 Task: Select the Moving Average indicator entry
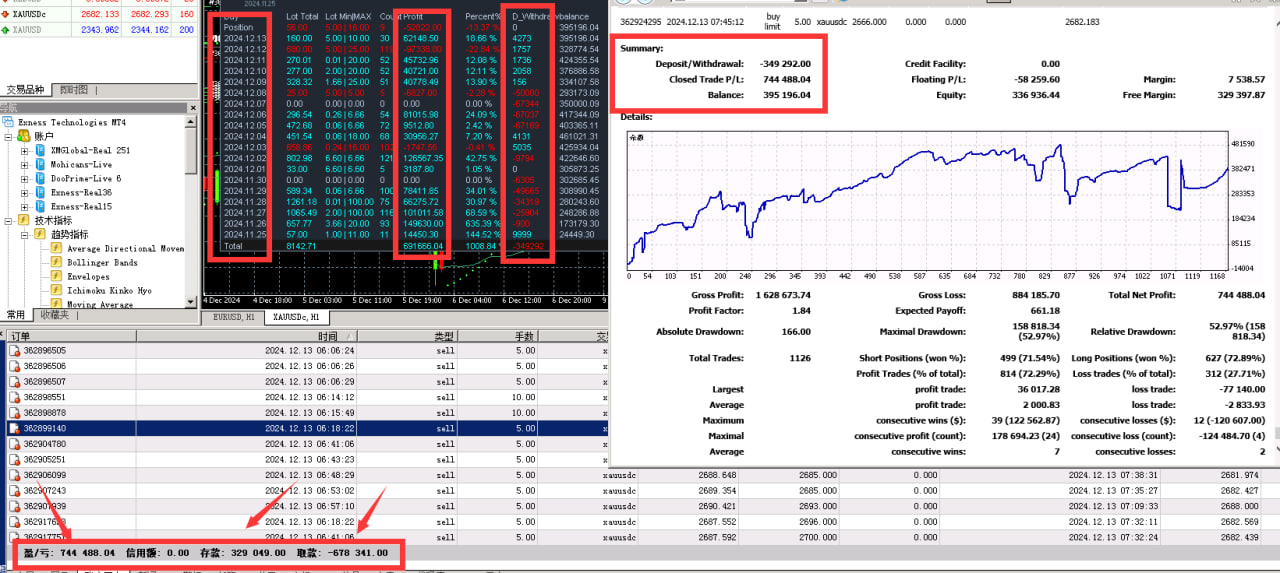[x=100, y=304]
